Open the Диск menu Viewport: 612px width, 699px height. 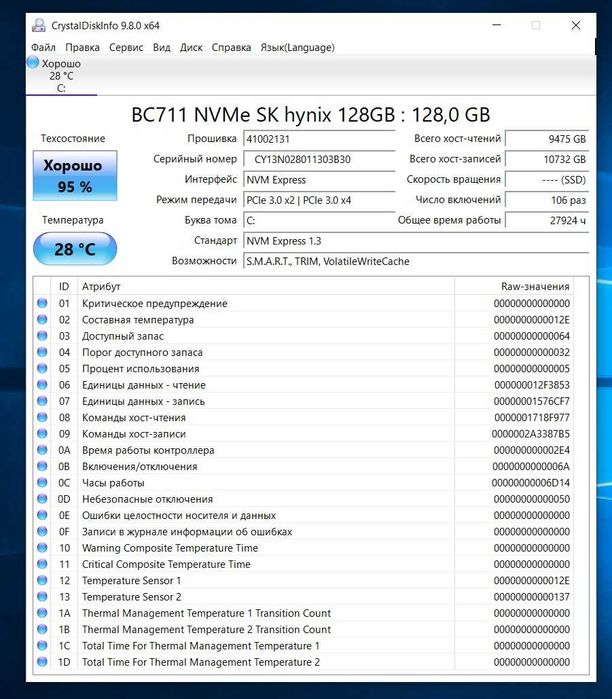[191, 47]
